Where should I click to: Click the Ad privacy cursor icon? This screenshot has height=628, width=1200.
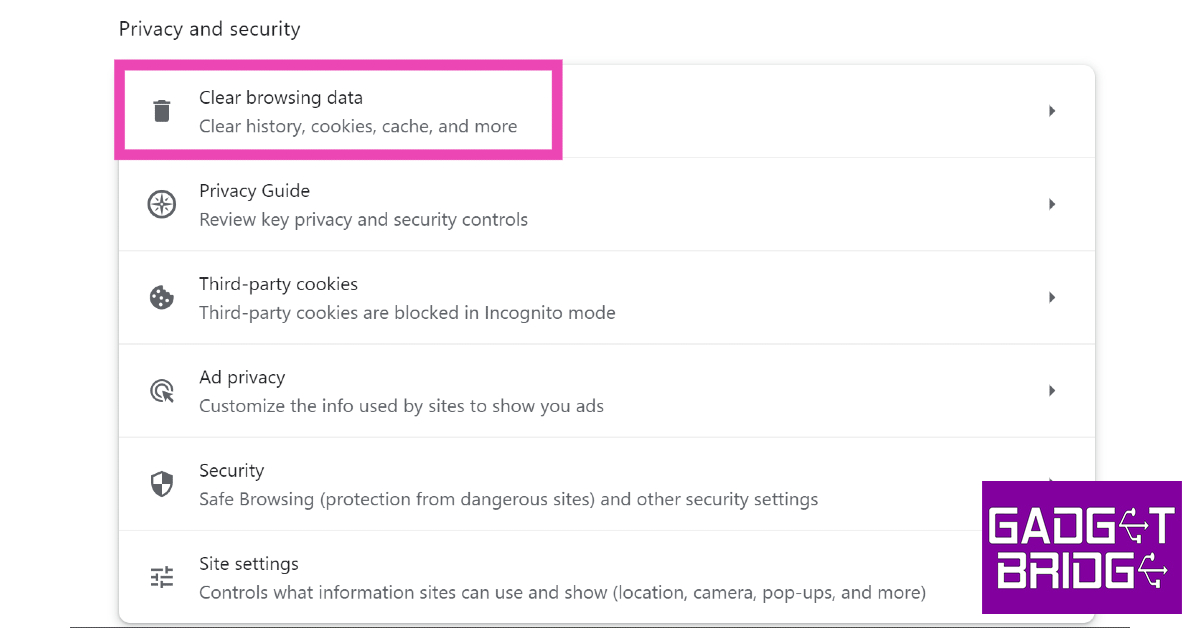pos(161,391)
